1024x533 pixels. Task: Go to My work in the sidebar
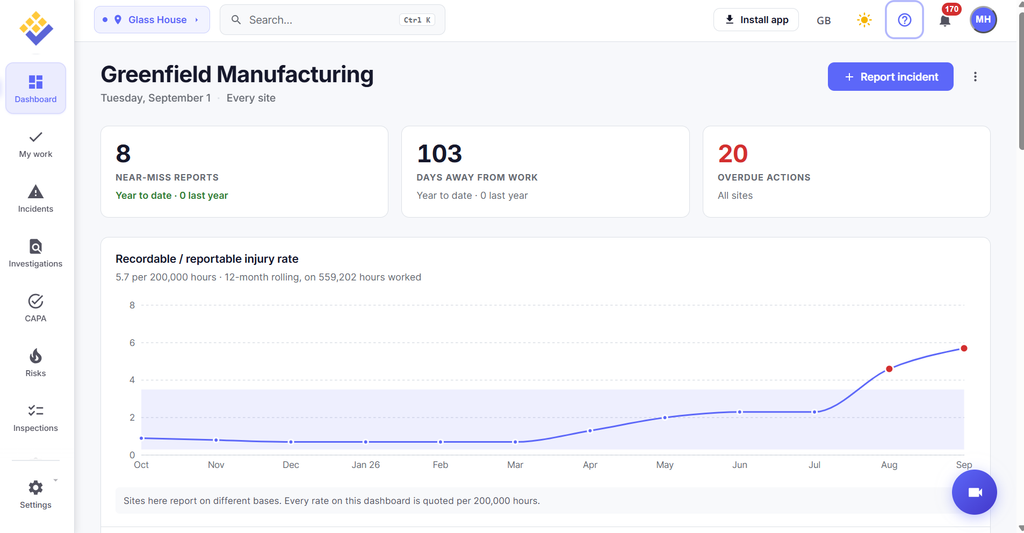pos(36,144)
